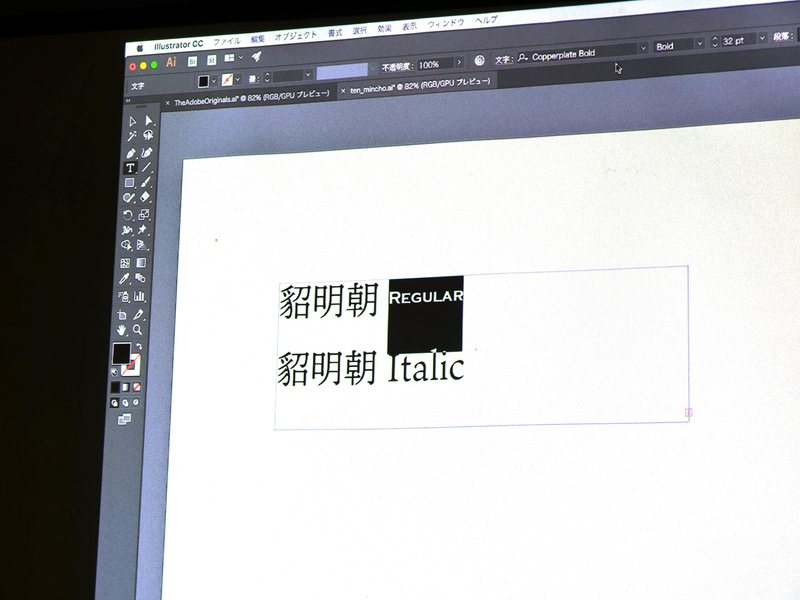Open the Change Screen Mode button

pyautogui.click(x=124, y=419)
